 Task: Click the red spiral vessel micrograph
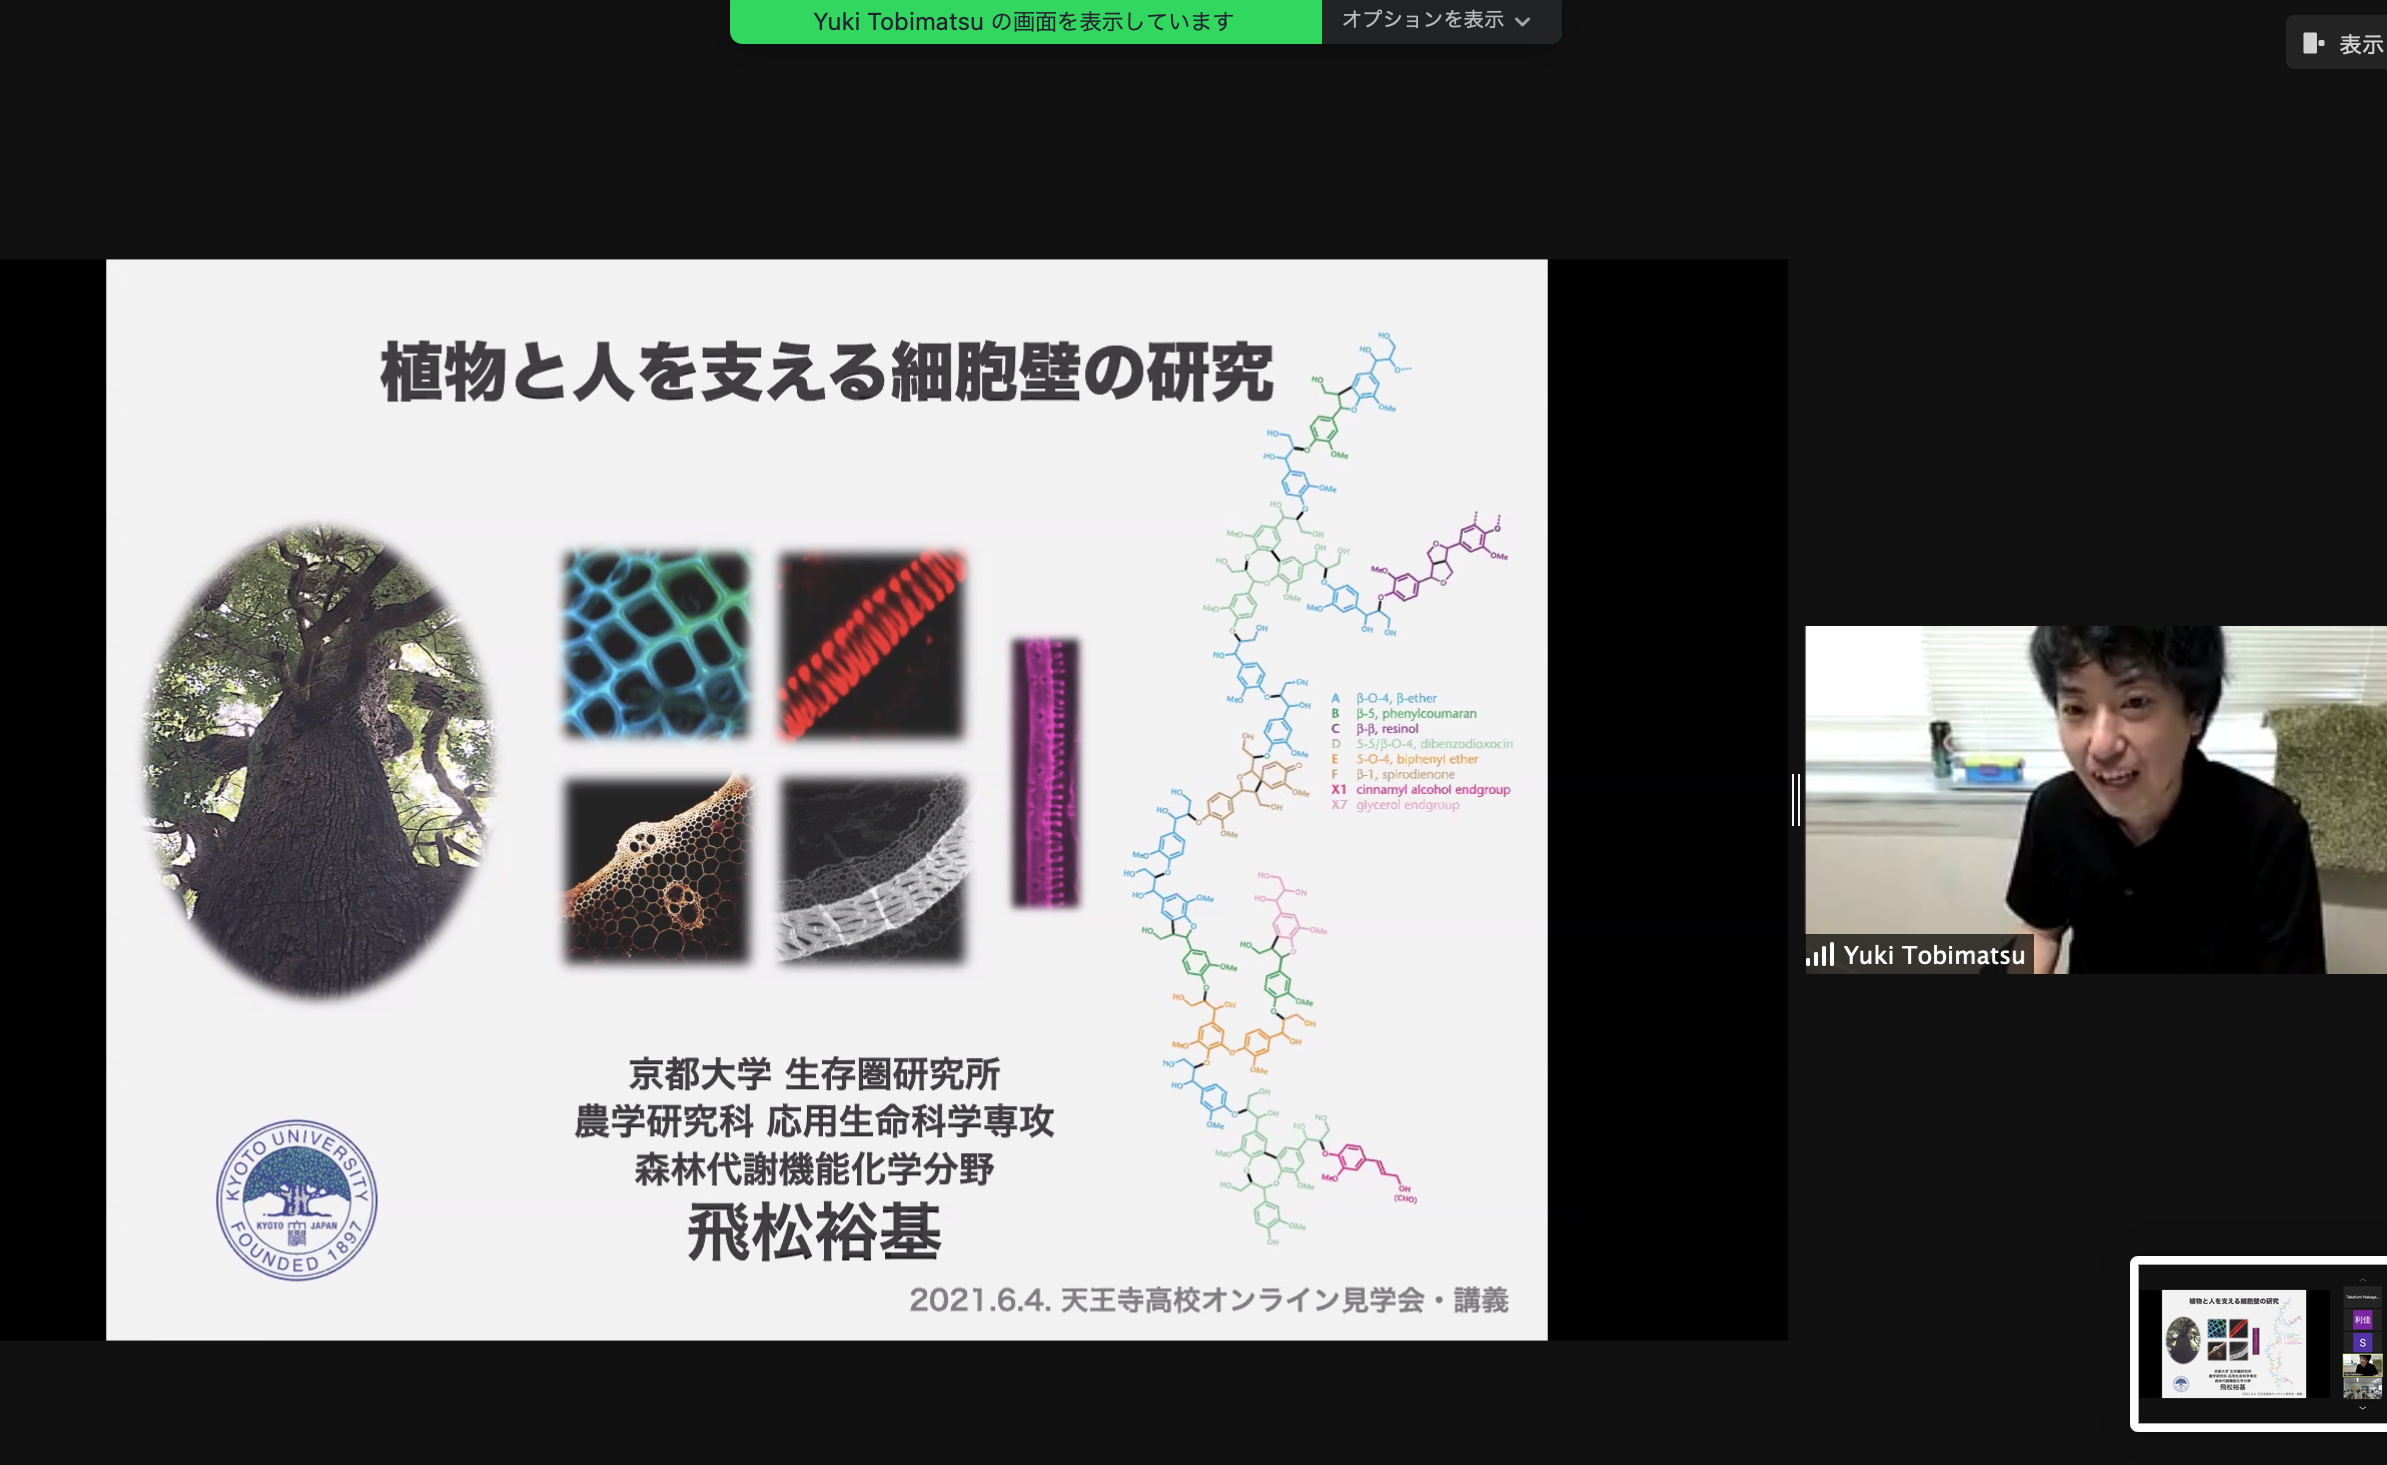click(873, 645)
